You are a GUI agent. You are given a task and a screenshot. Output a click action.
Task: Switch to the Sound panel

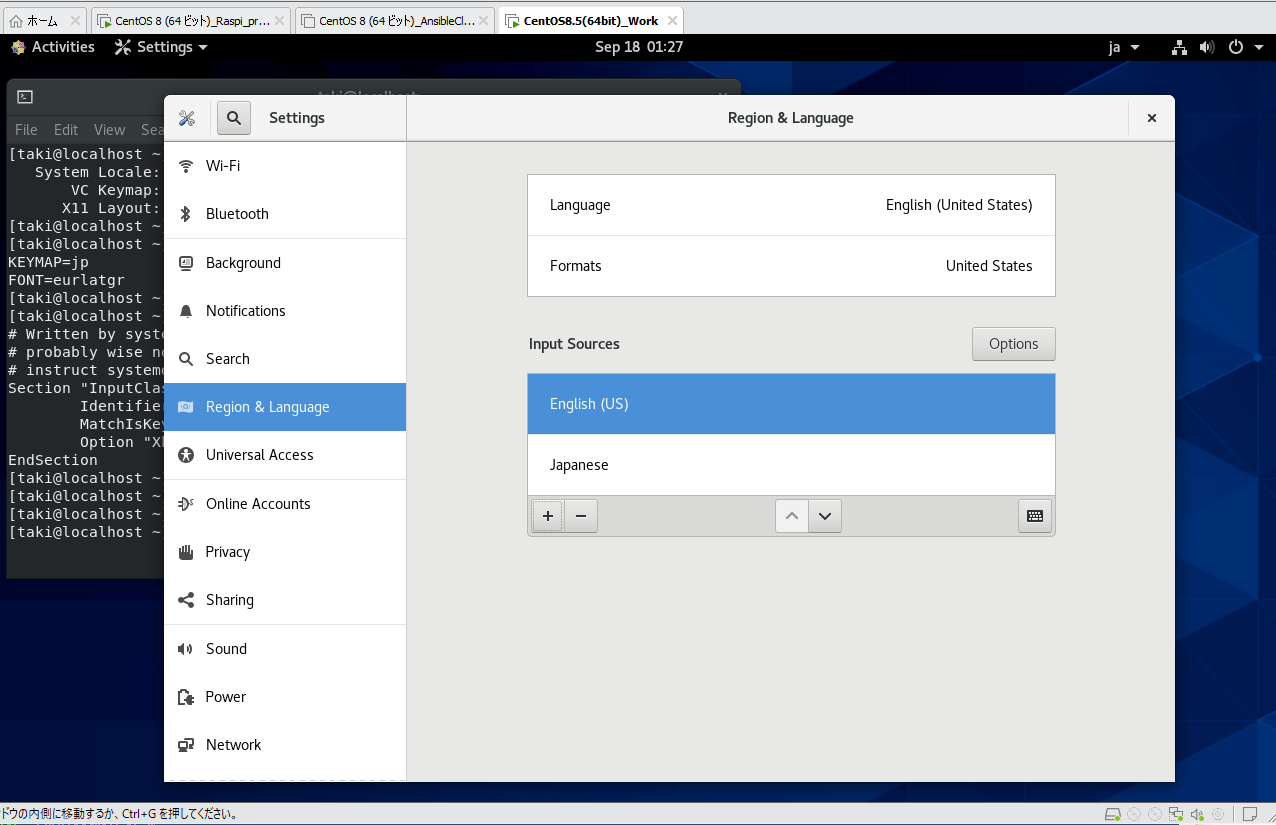(285, 649)
